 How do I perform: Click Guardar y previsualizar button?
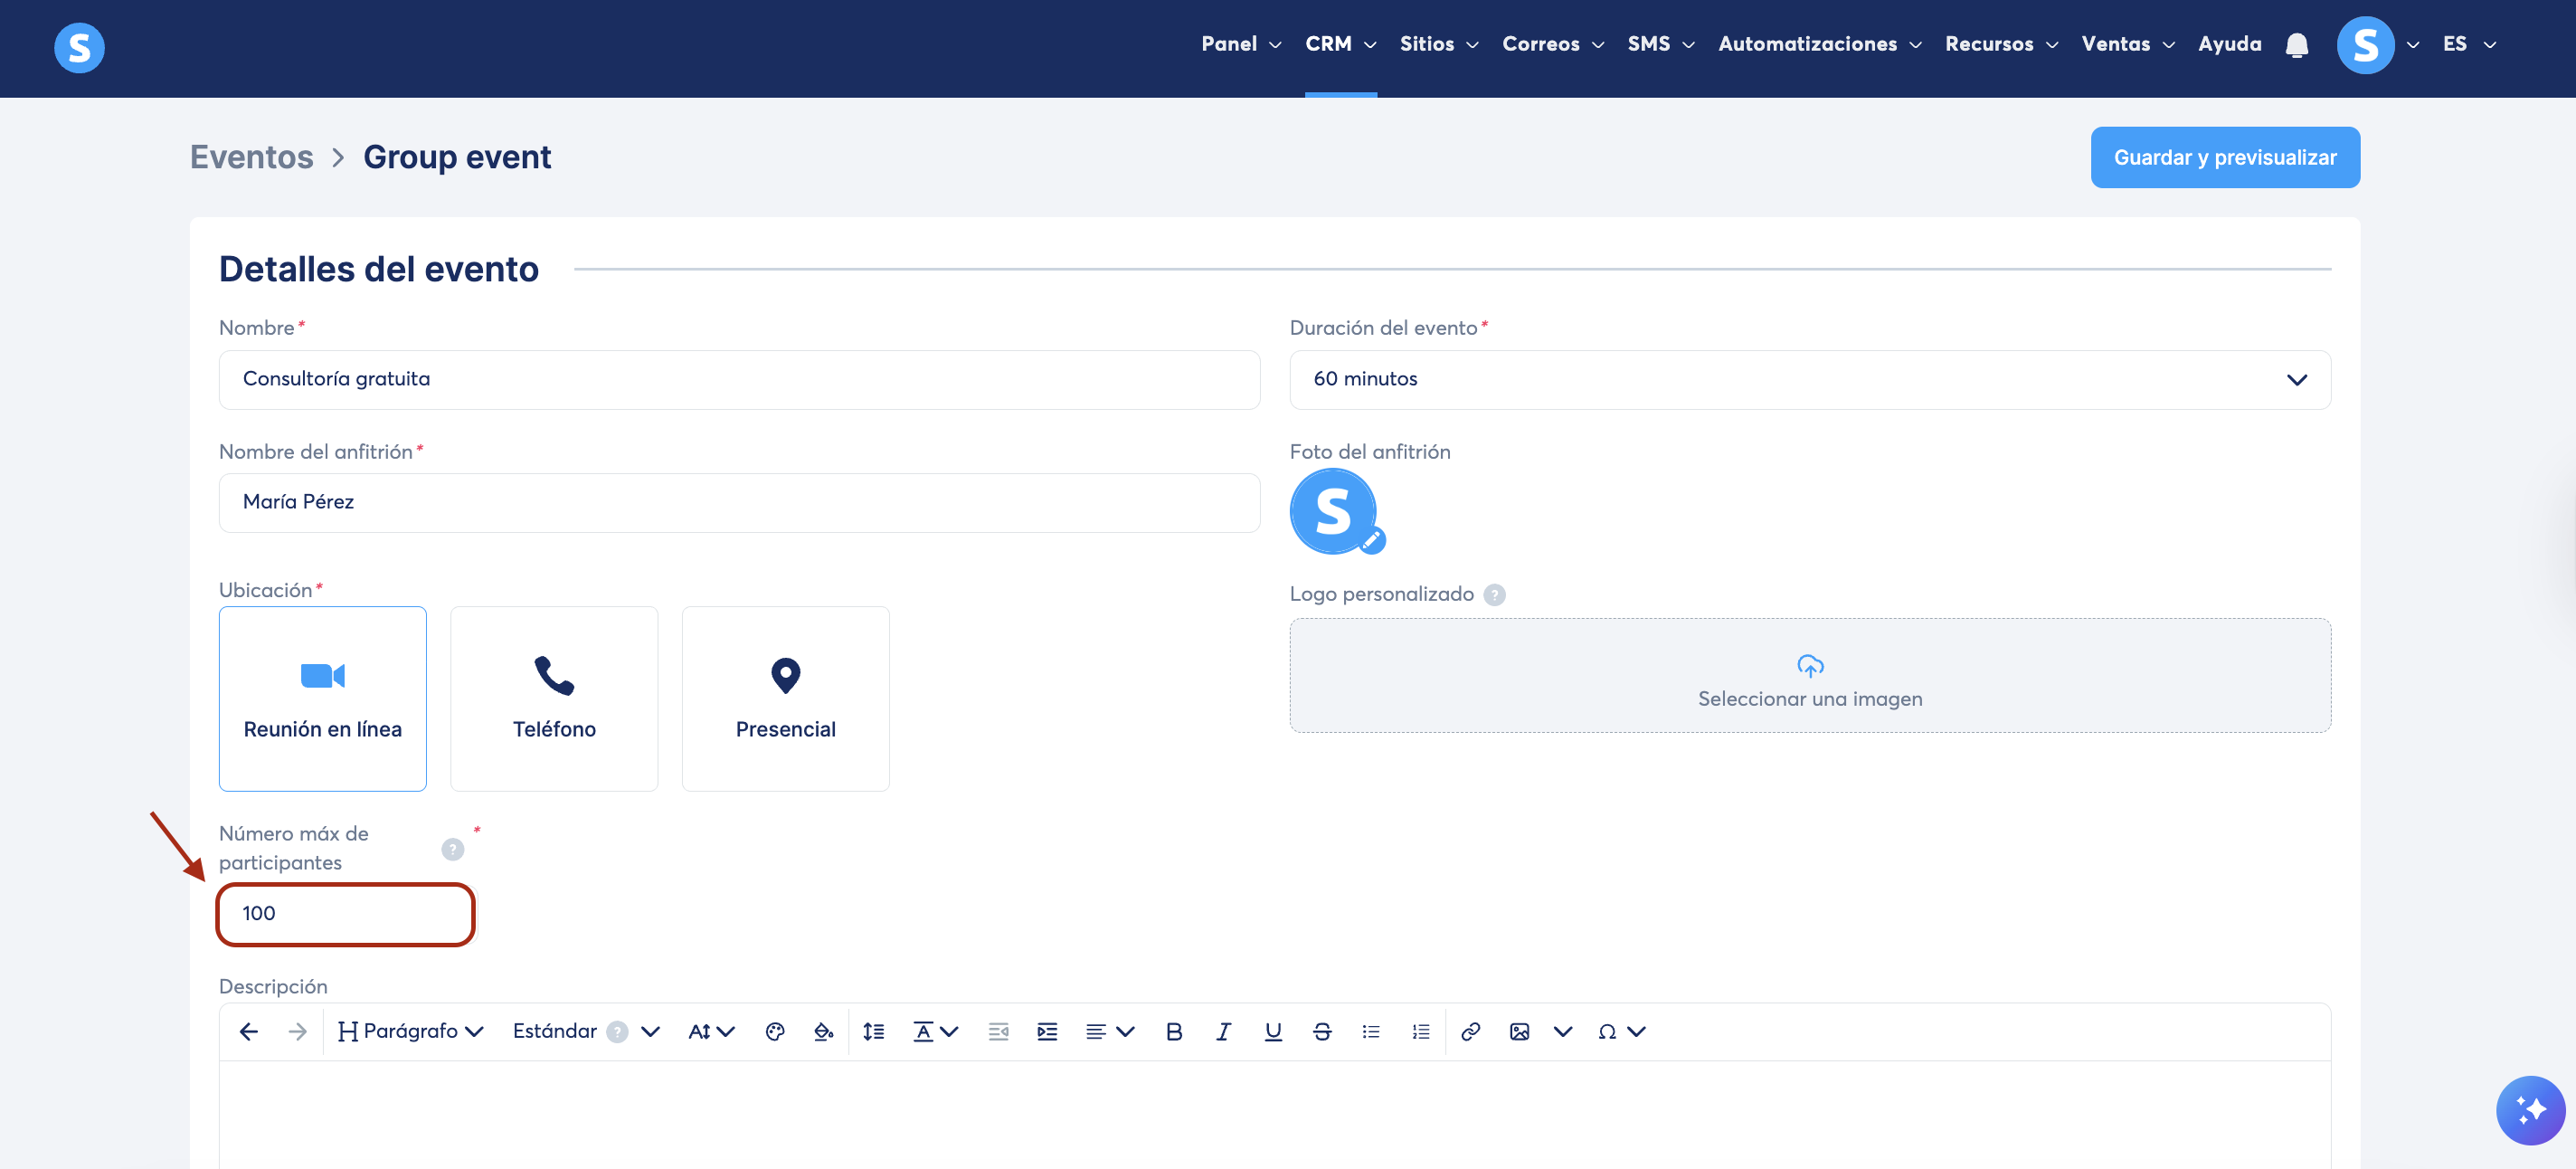(x=2224, y=157)
